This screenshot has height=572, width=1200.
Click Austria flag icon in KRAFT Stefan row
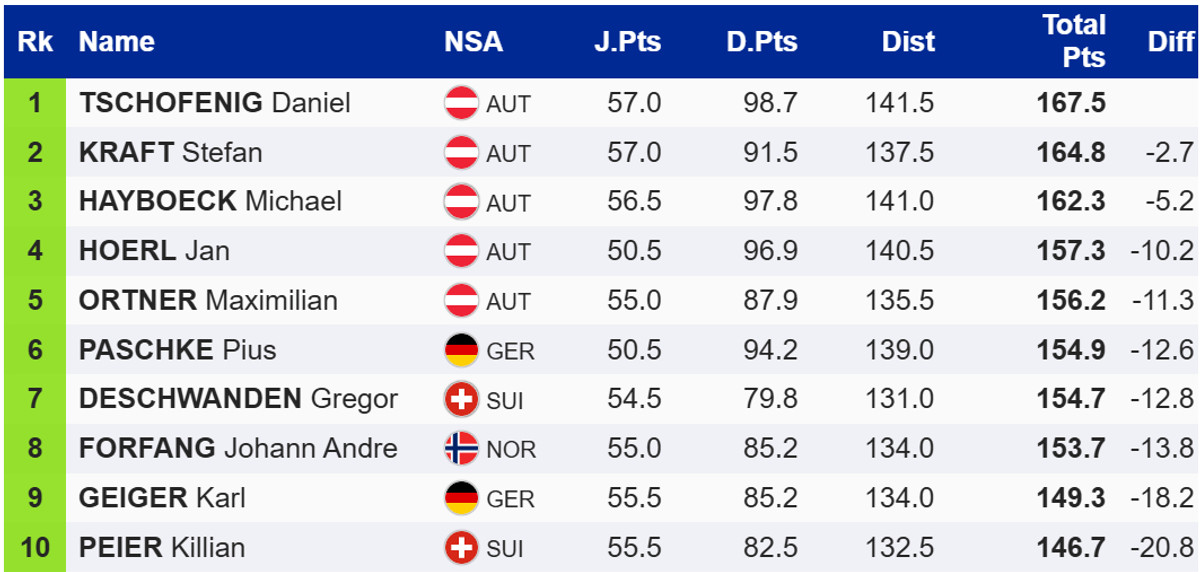point(461,153)
